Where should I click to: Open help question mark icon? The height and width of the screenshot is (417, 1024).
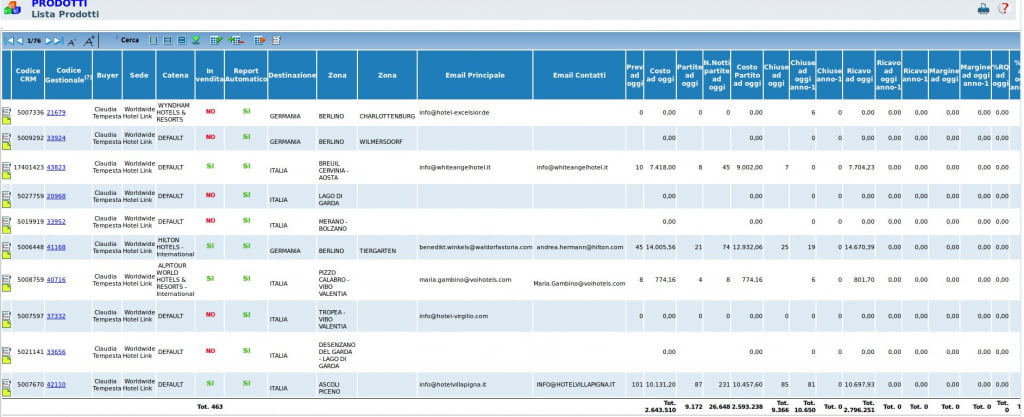[x=1004, y=8]
